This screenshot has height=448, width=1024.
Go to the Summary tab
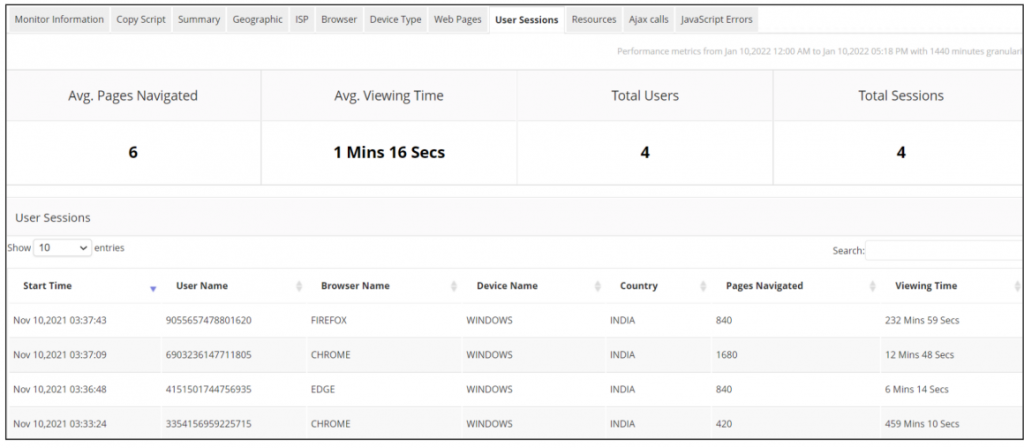pyautogui.click(x=199, y=20)
